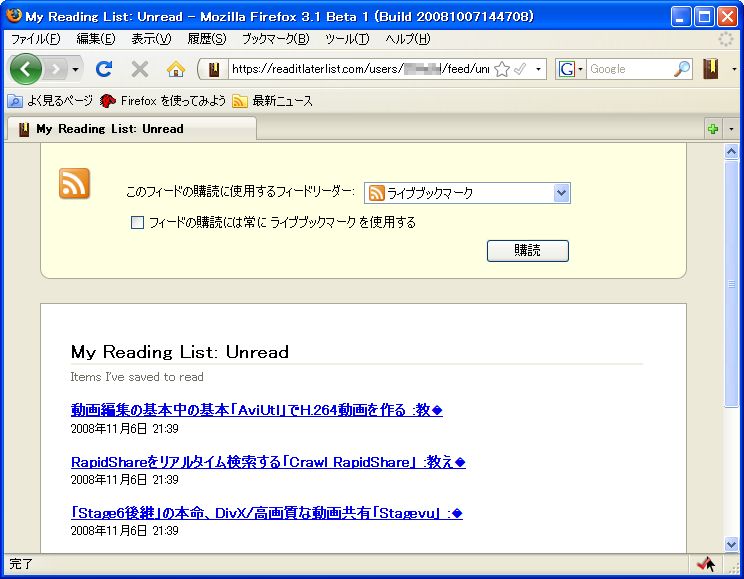Screen dimensions: 744x579
Task: Open the Stage6後継 Stagevu article link
Action: click(x=267, y=513)
